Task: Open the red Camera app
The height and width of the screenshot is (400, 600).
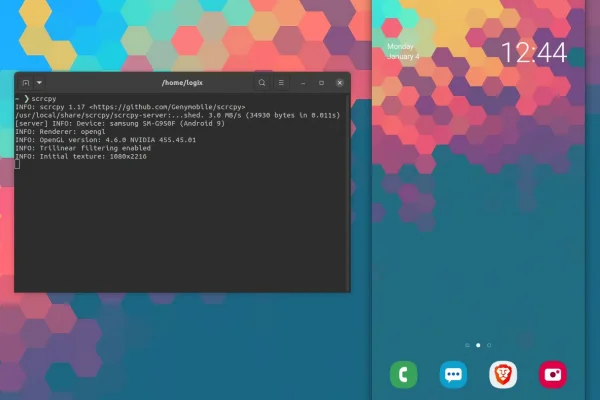Action: click(x=553, y=374)
